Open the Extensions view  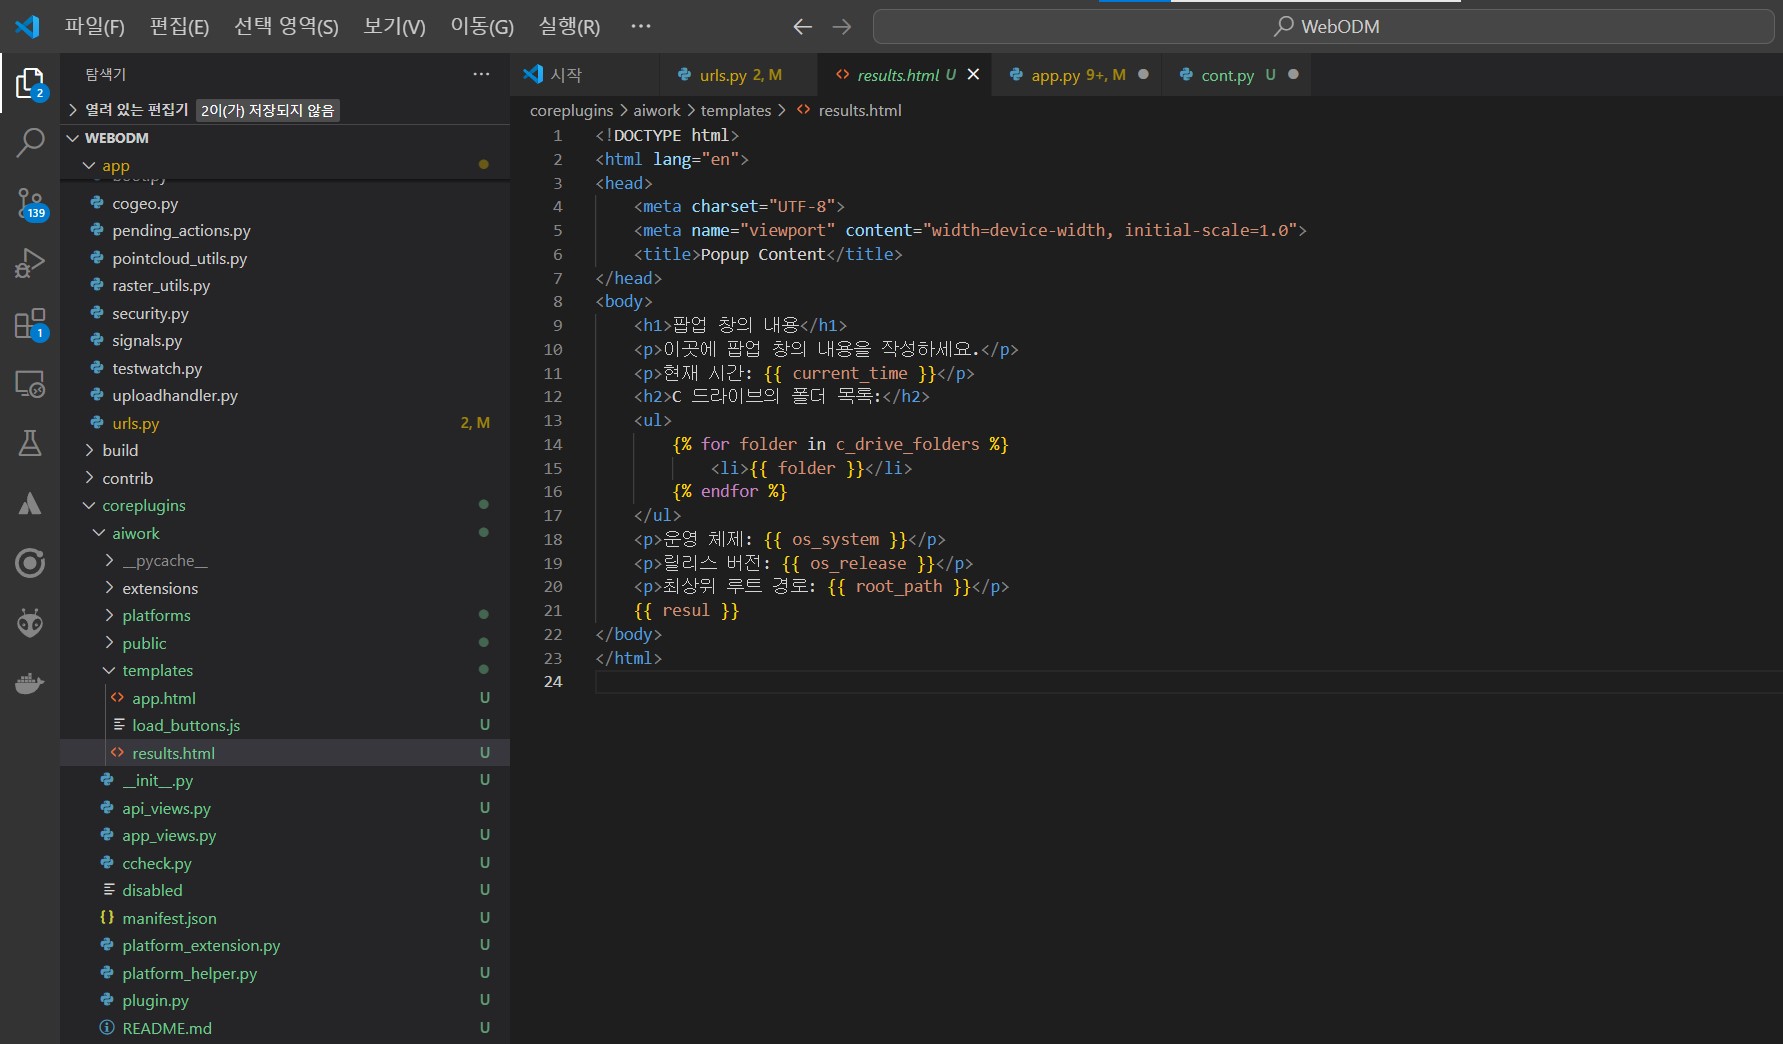tap(30, 324)
